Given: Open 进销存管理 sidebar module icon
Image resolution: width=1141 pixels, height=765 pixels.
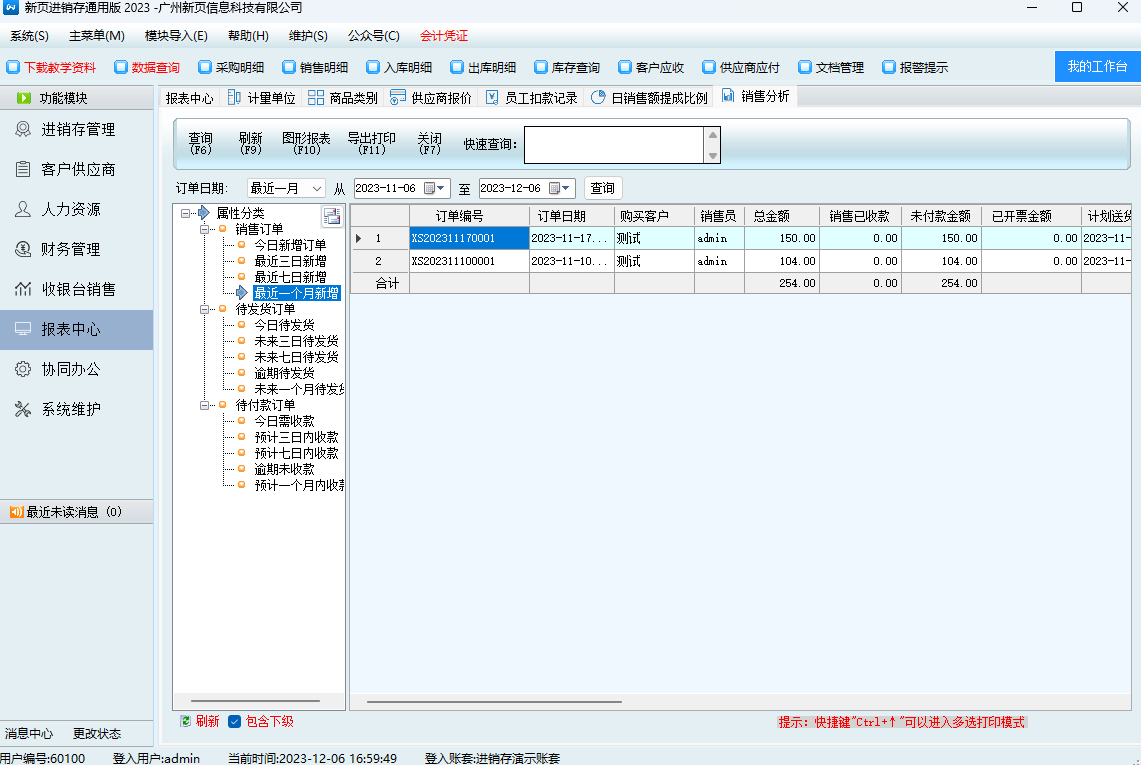Looking at the screenshot, I should click(x=23, y=130).
